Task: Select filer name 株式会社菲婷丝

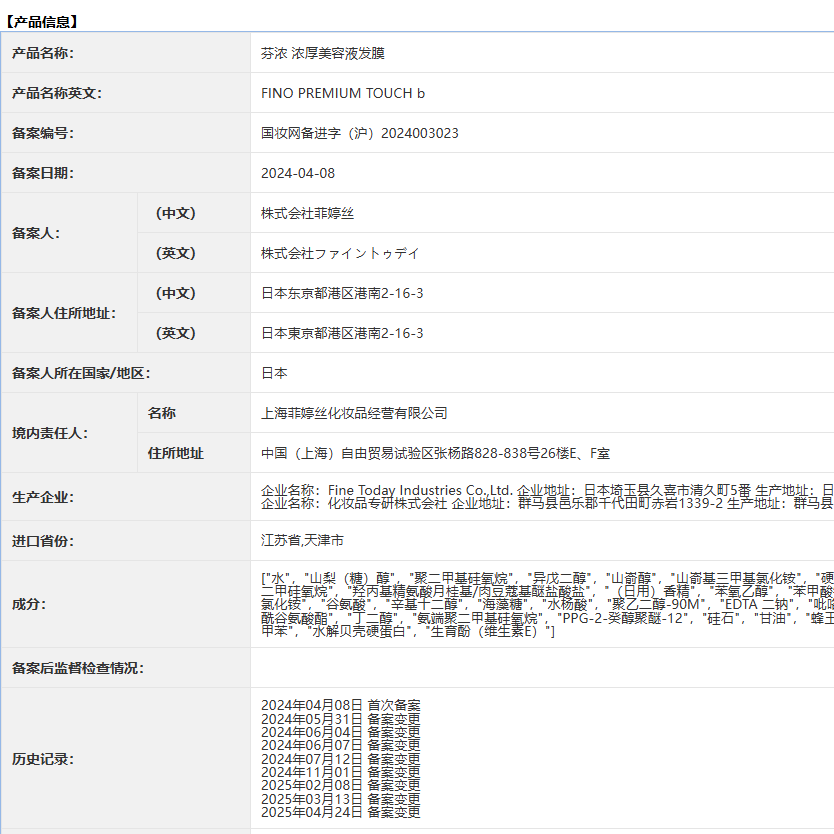Action: pos(307,213)
